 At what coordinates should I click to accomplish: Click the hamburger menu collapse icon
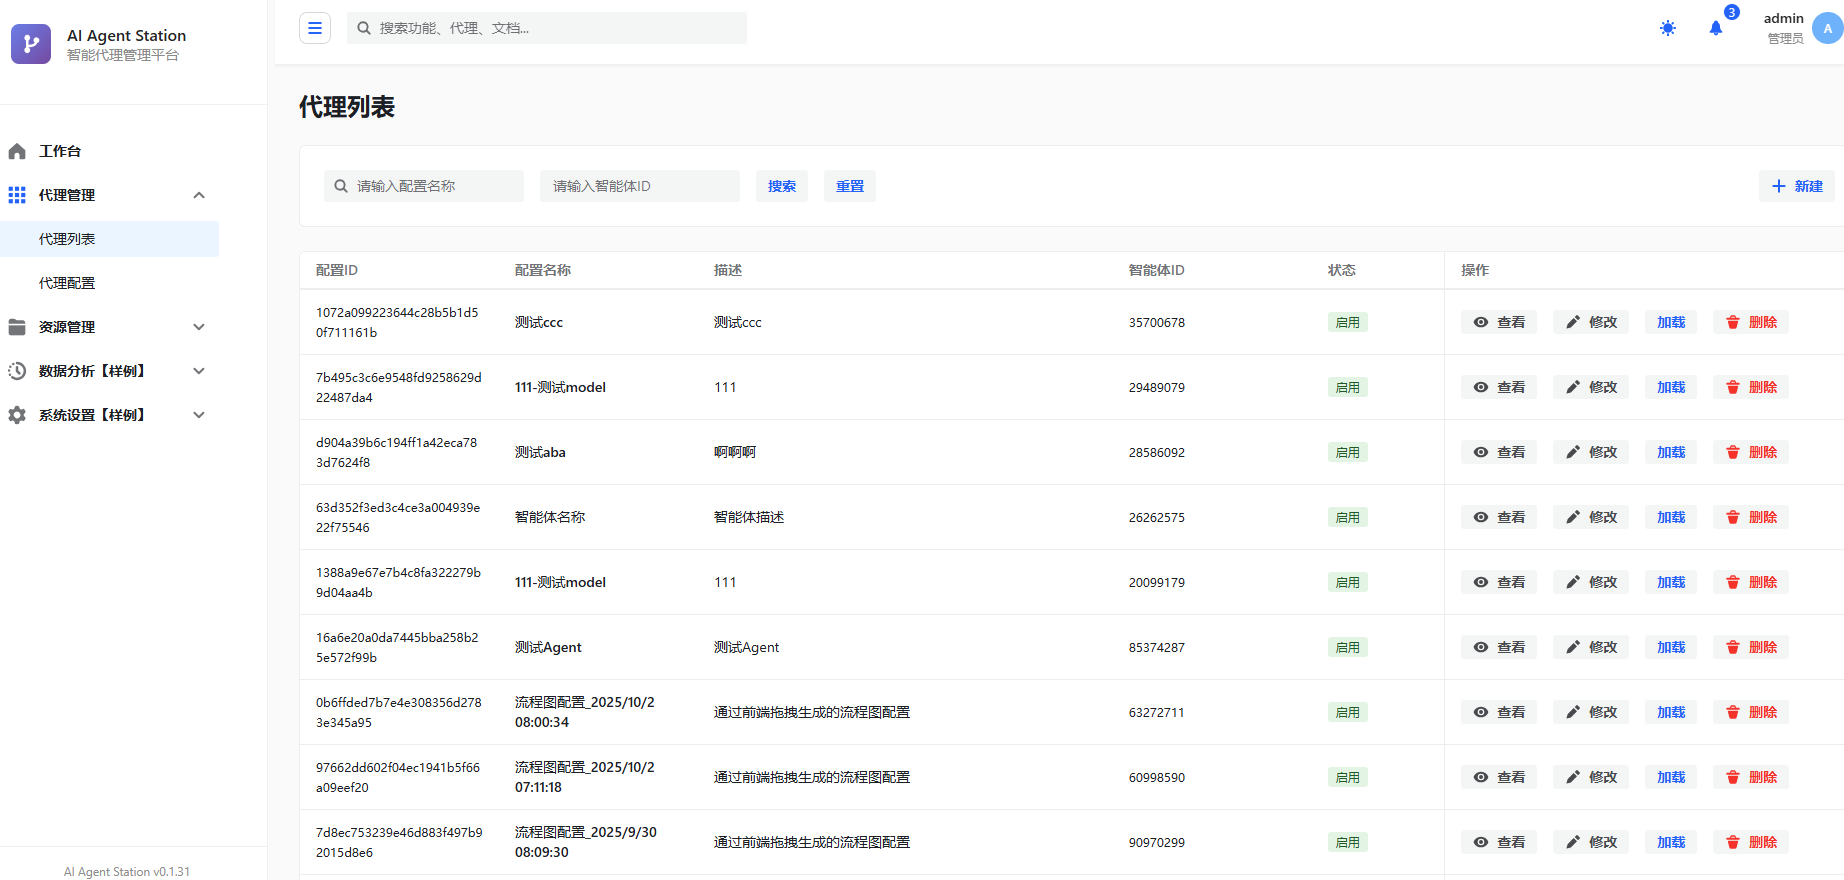click(x=315, y=28)
